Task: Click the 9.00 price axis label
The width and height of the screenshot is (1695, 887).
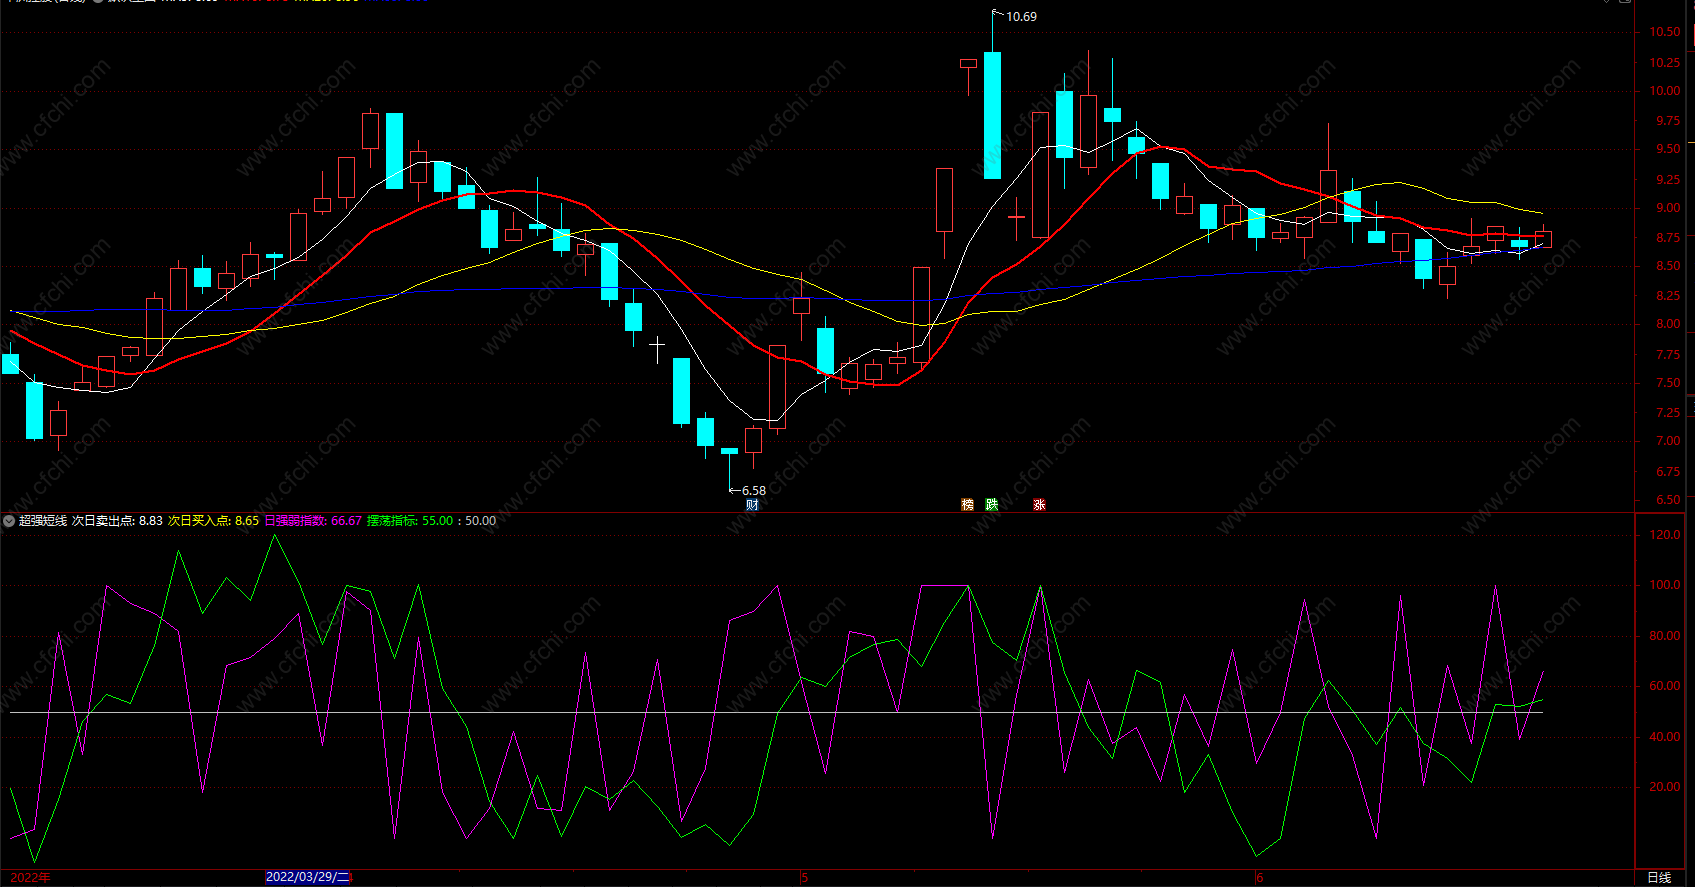Action: pos(1668,208)
